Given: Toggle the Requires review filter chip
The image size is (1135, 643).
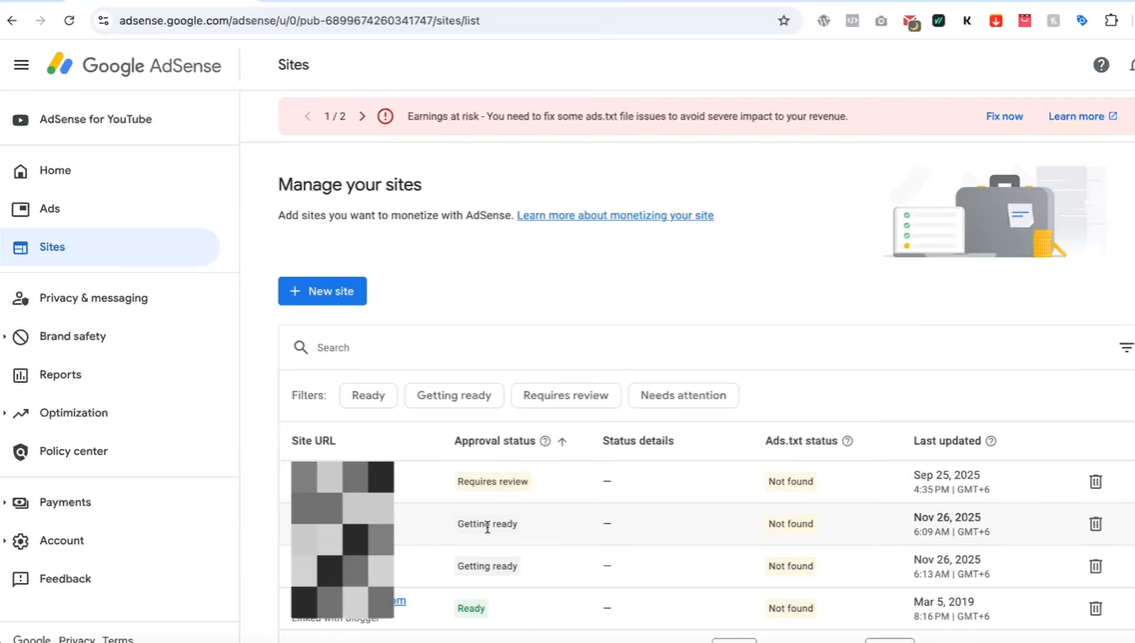Looking at the screenshot, I should pos(566,395).
